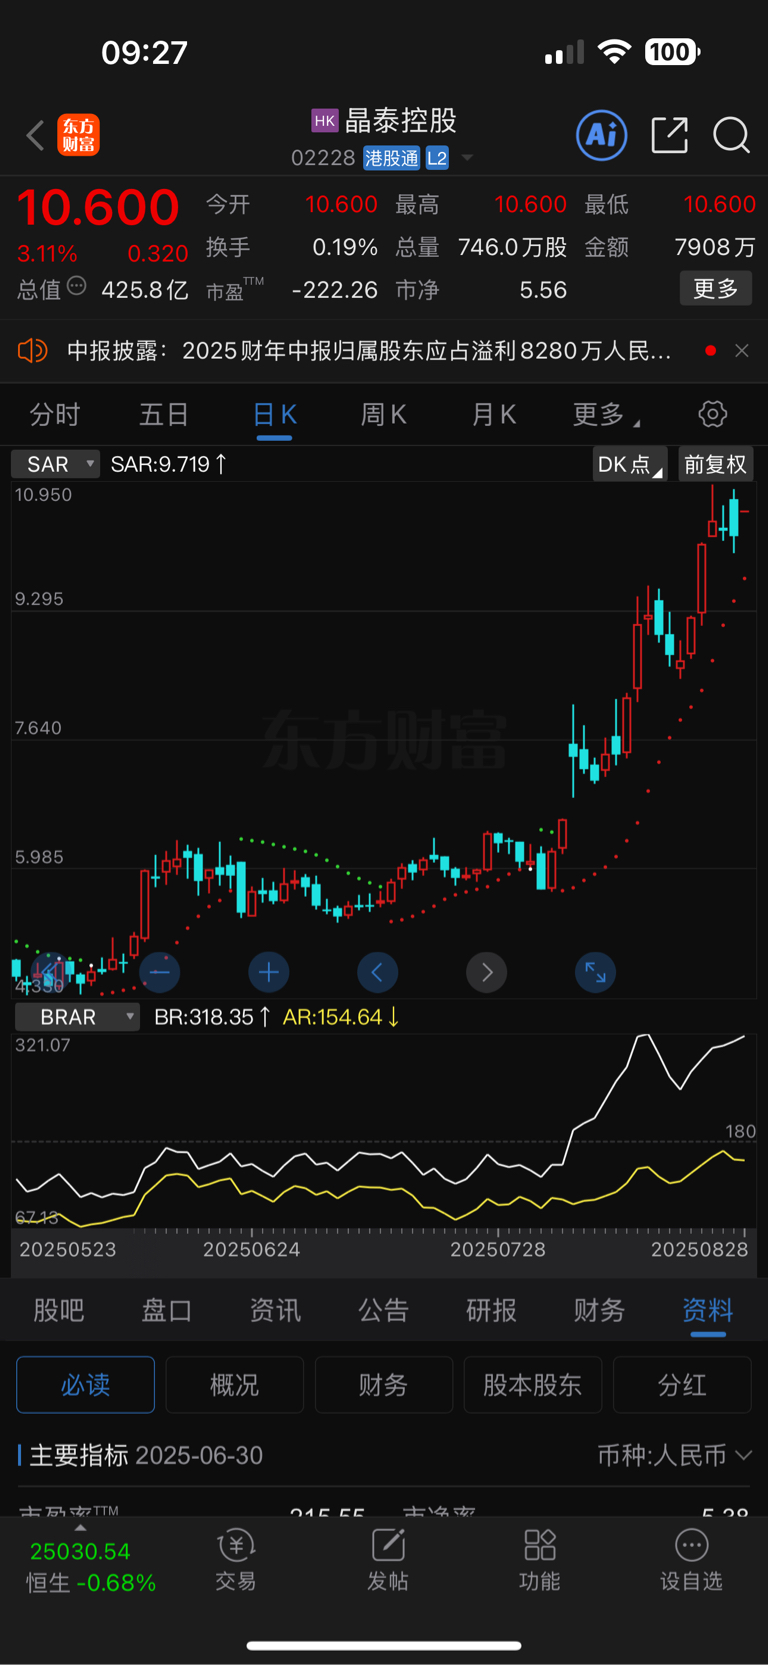The width and height of the screenshot is (768, 1665).
Task: Tap the candlestick K-line chart area
Action: [384, 740]
